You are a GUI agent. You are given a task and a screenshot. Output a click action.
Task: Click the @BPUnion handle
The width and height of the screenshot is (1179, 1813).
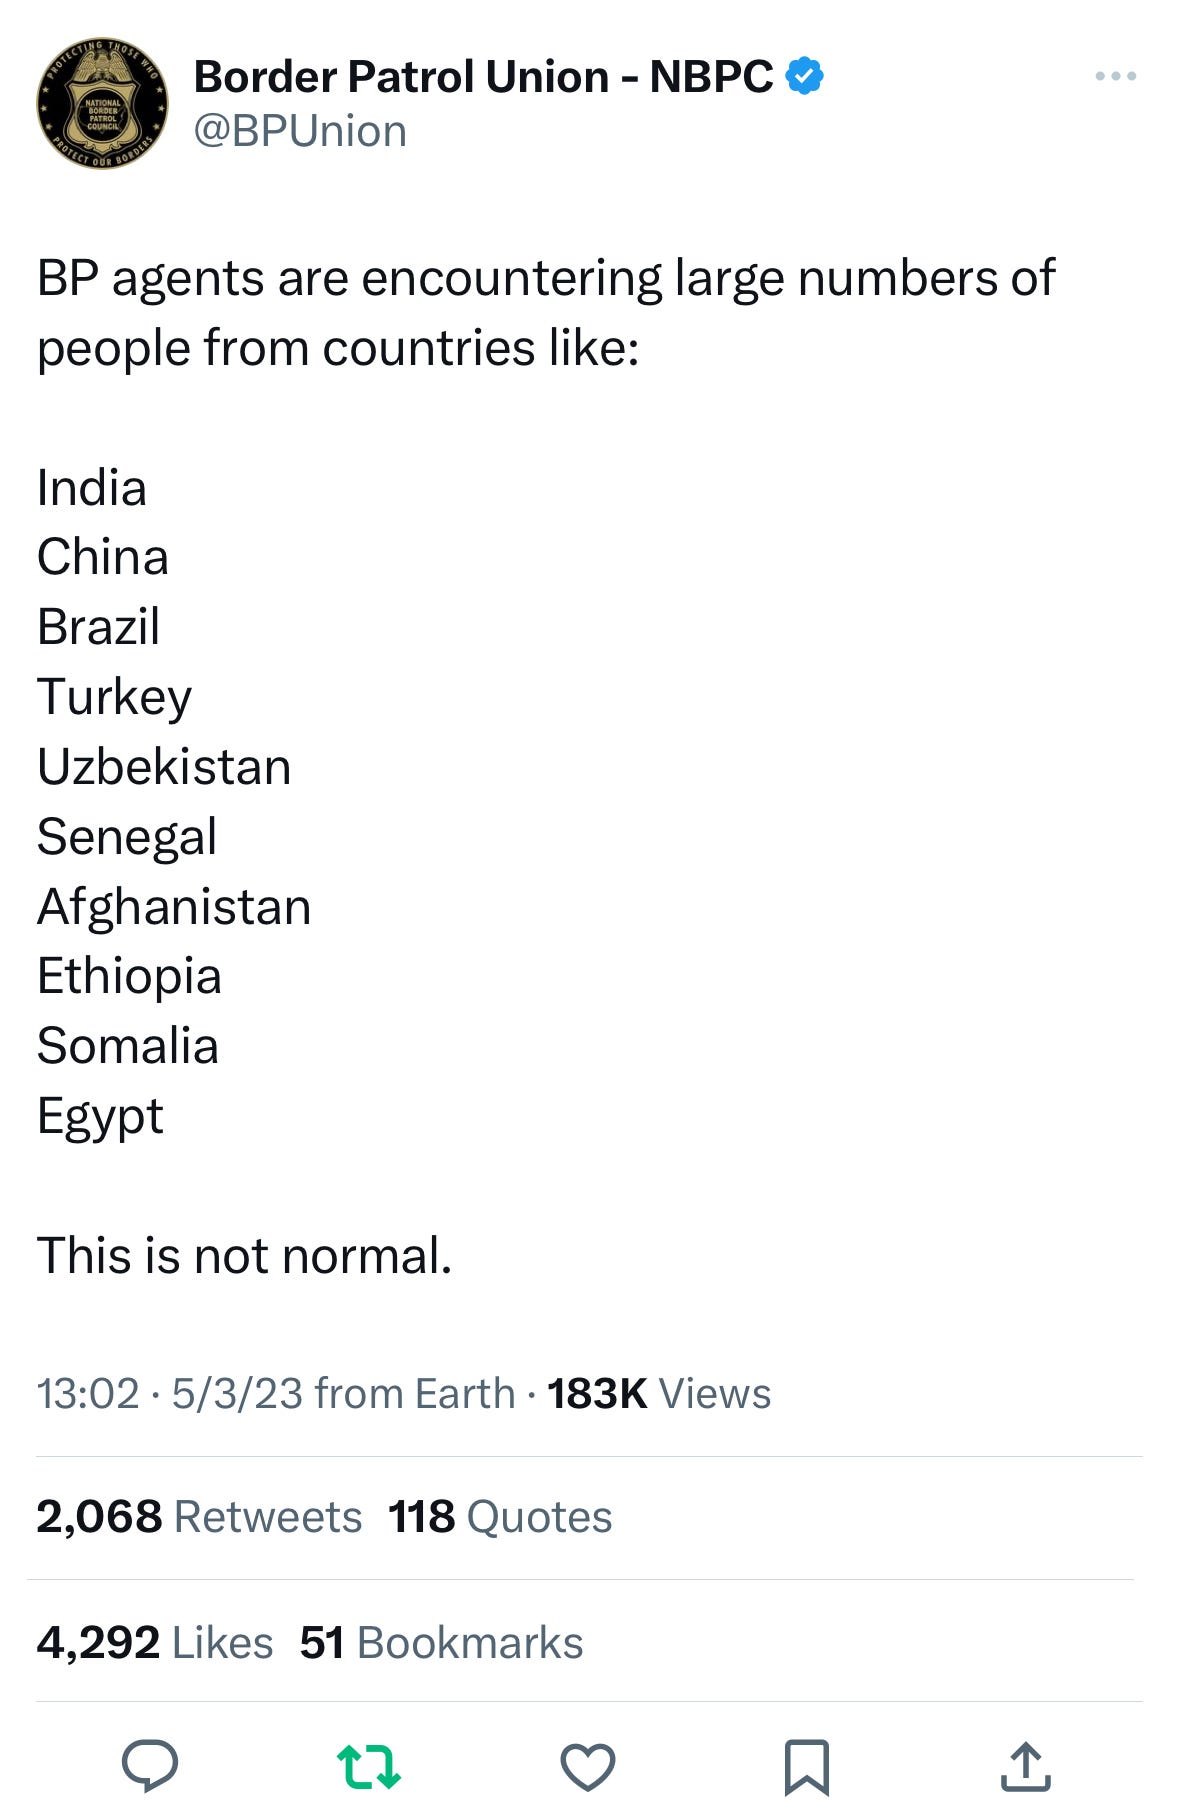[x=300, y=131]
